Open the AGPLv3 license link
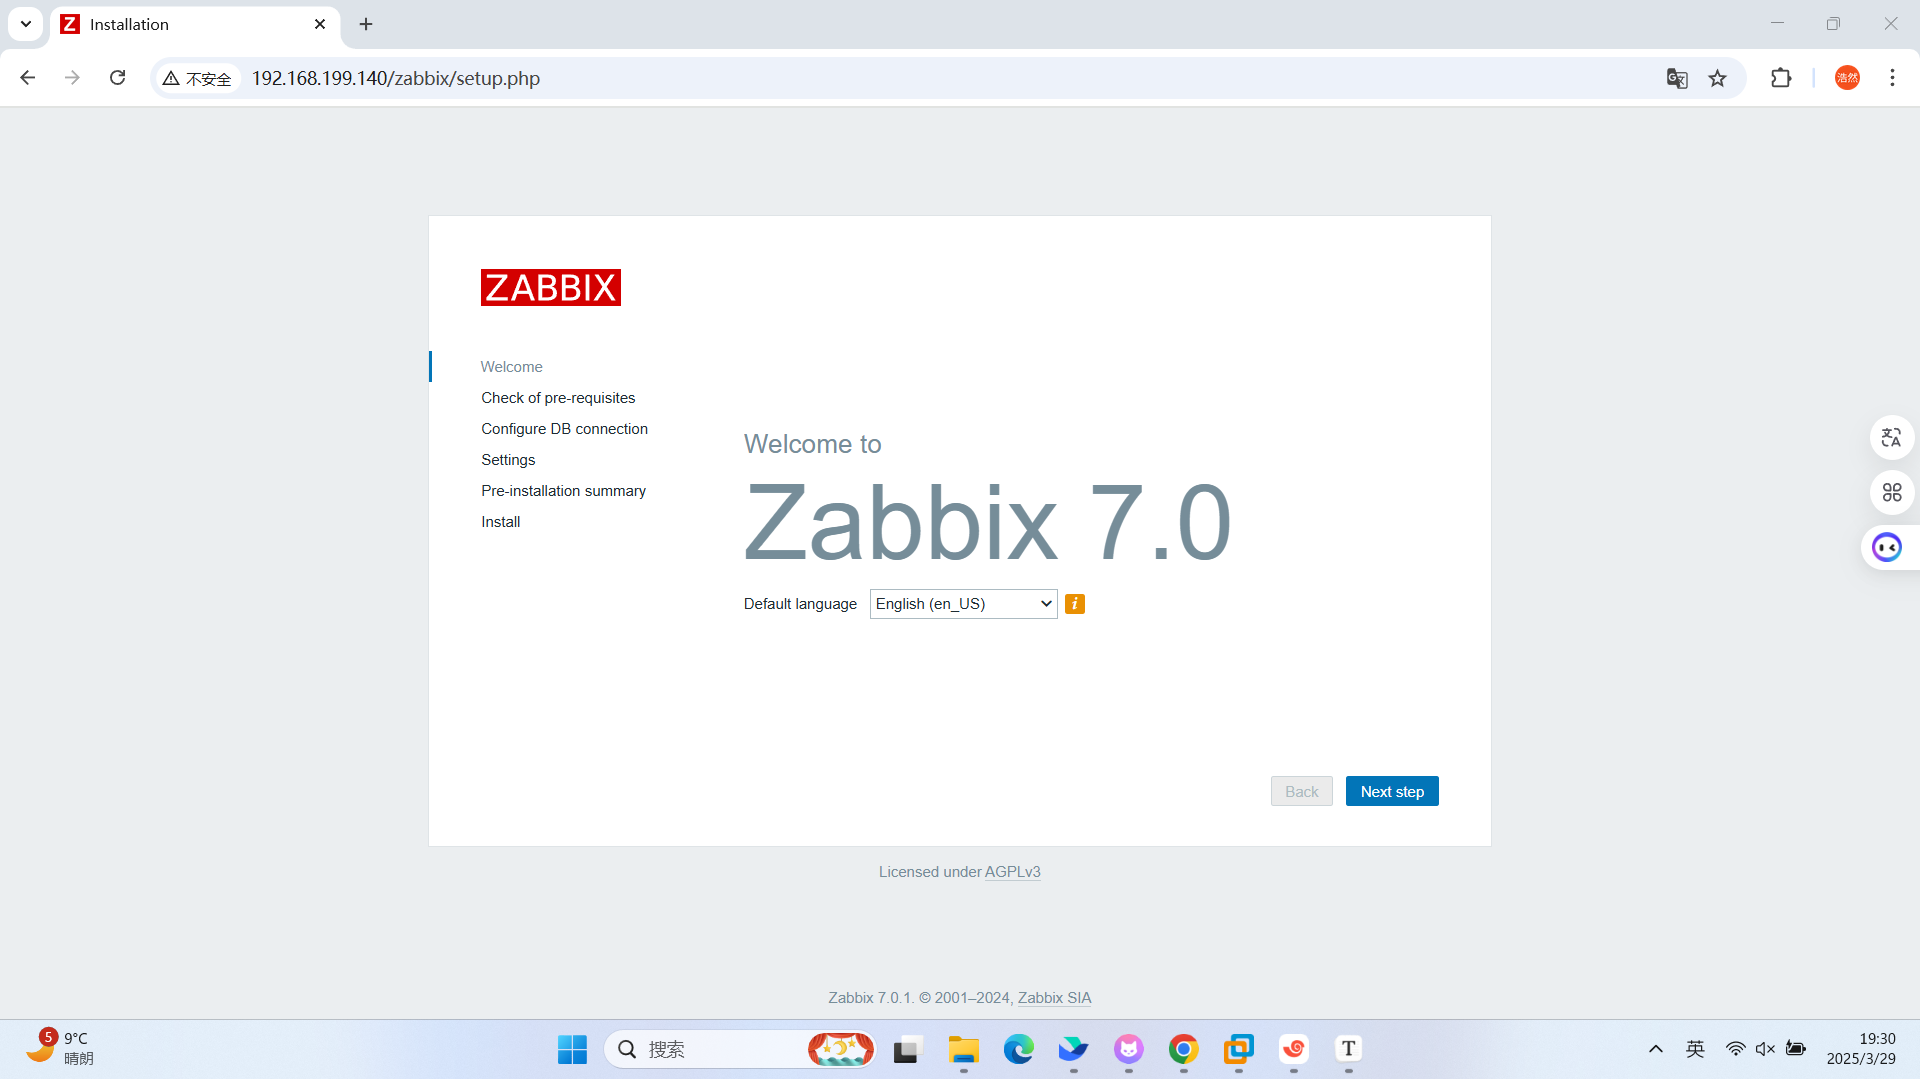 point(1012,871)
